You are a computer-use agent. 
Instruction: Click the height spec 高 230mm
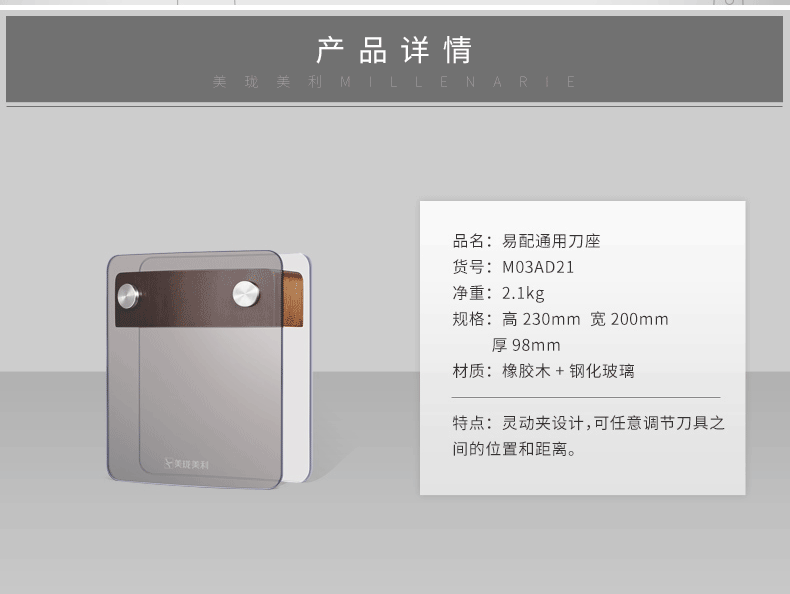pyautogui.click(x=541, y=319)
